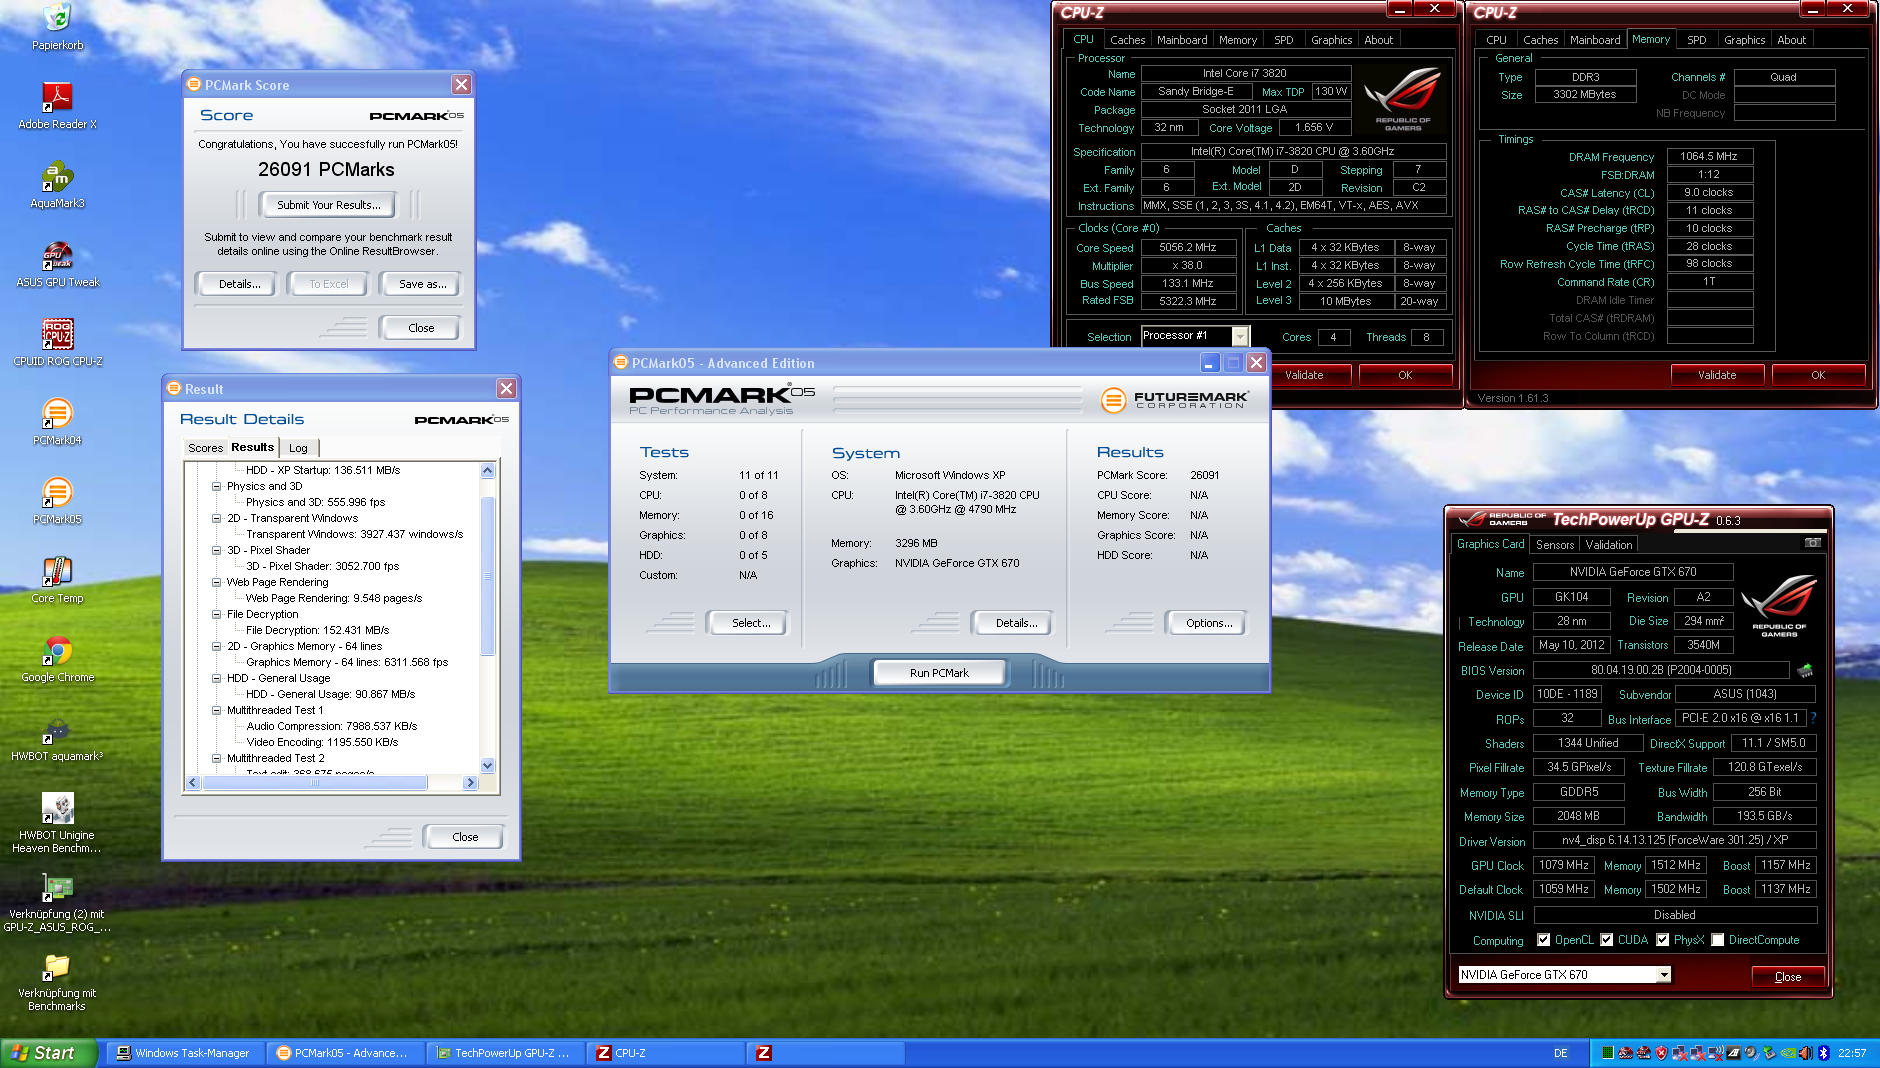
Task: Click the Result list vertical scrollbar thumb
Action: coord(487,574)
